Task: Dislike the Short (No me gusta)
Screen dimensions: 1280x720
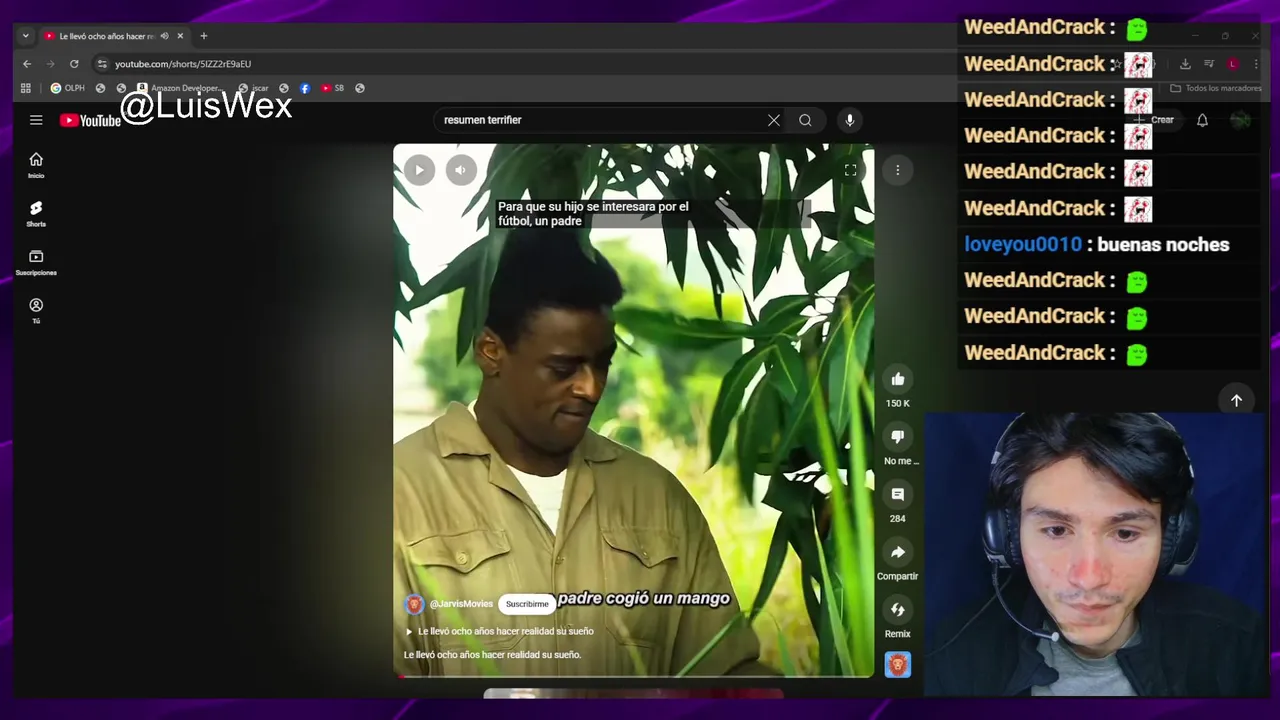Action: [x=898, y=437]
